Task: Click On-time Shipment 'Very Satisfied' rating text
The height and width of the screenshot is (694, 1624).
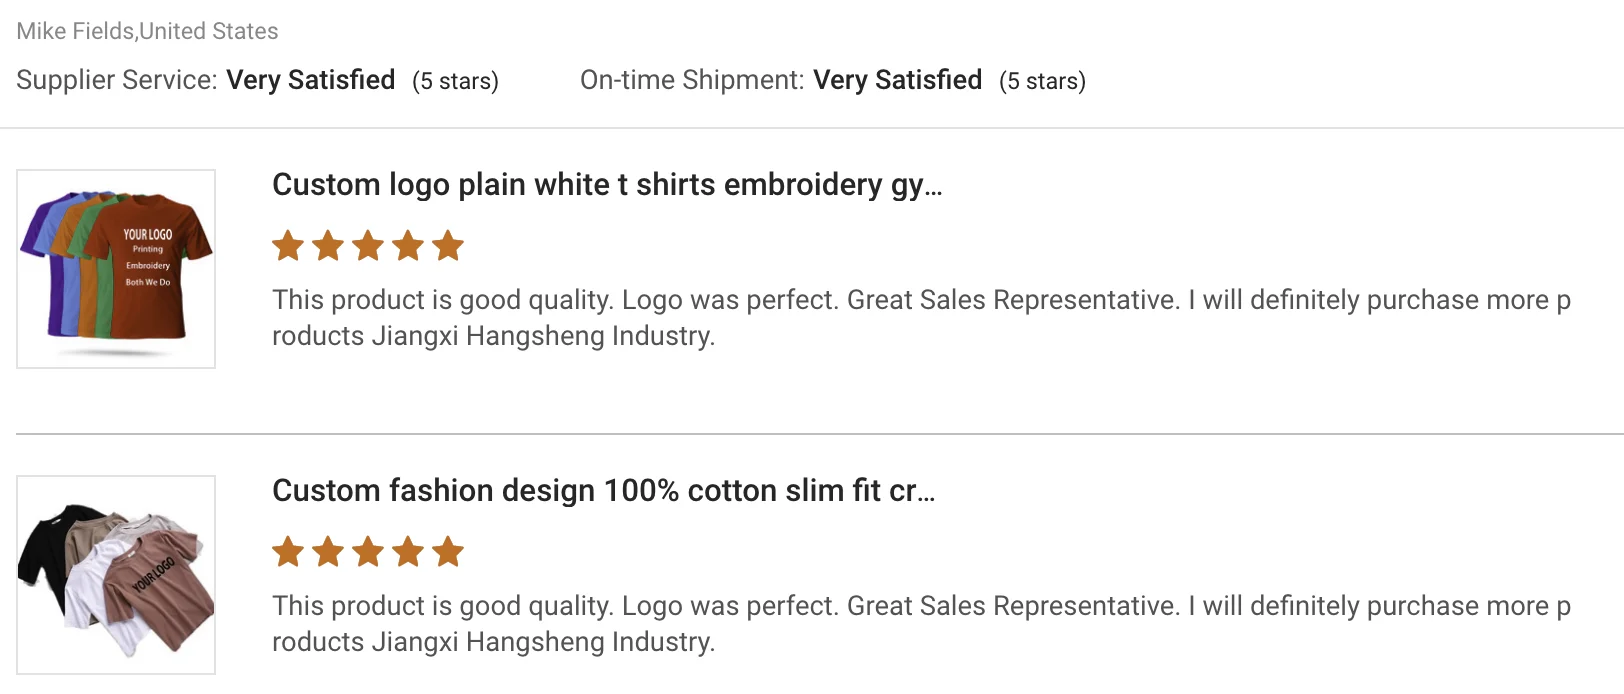Action: (x=897, y=80)
